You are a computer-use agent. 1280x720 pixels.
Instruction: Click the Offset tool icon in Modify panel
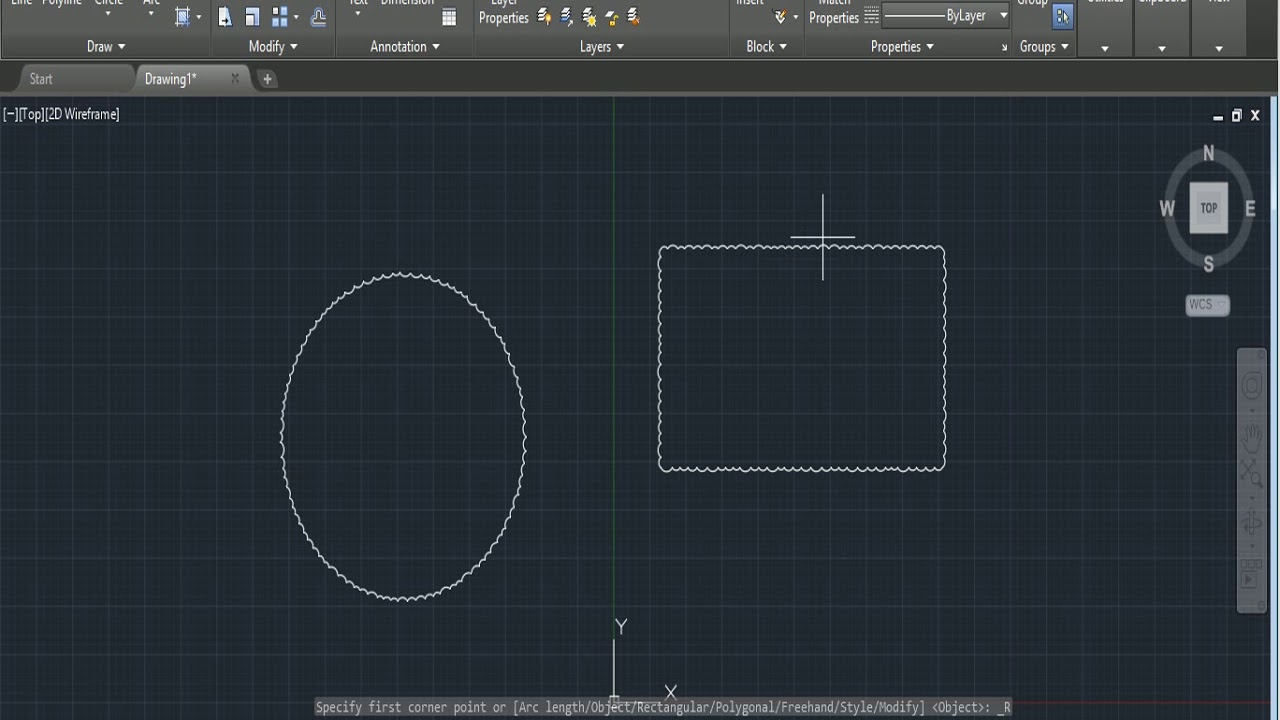pos(318,17)
